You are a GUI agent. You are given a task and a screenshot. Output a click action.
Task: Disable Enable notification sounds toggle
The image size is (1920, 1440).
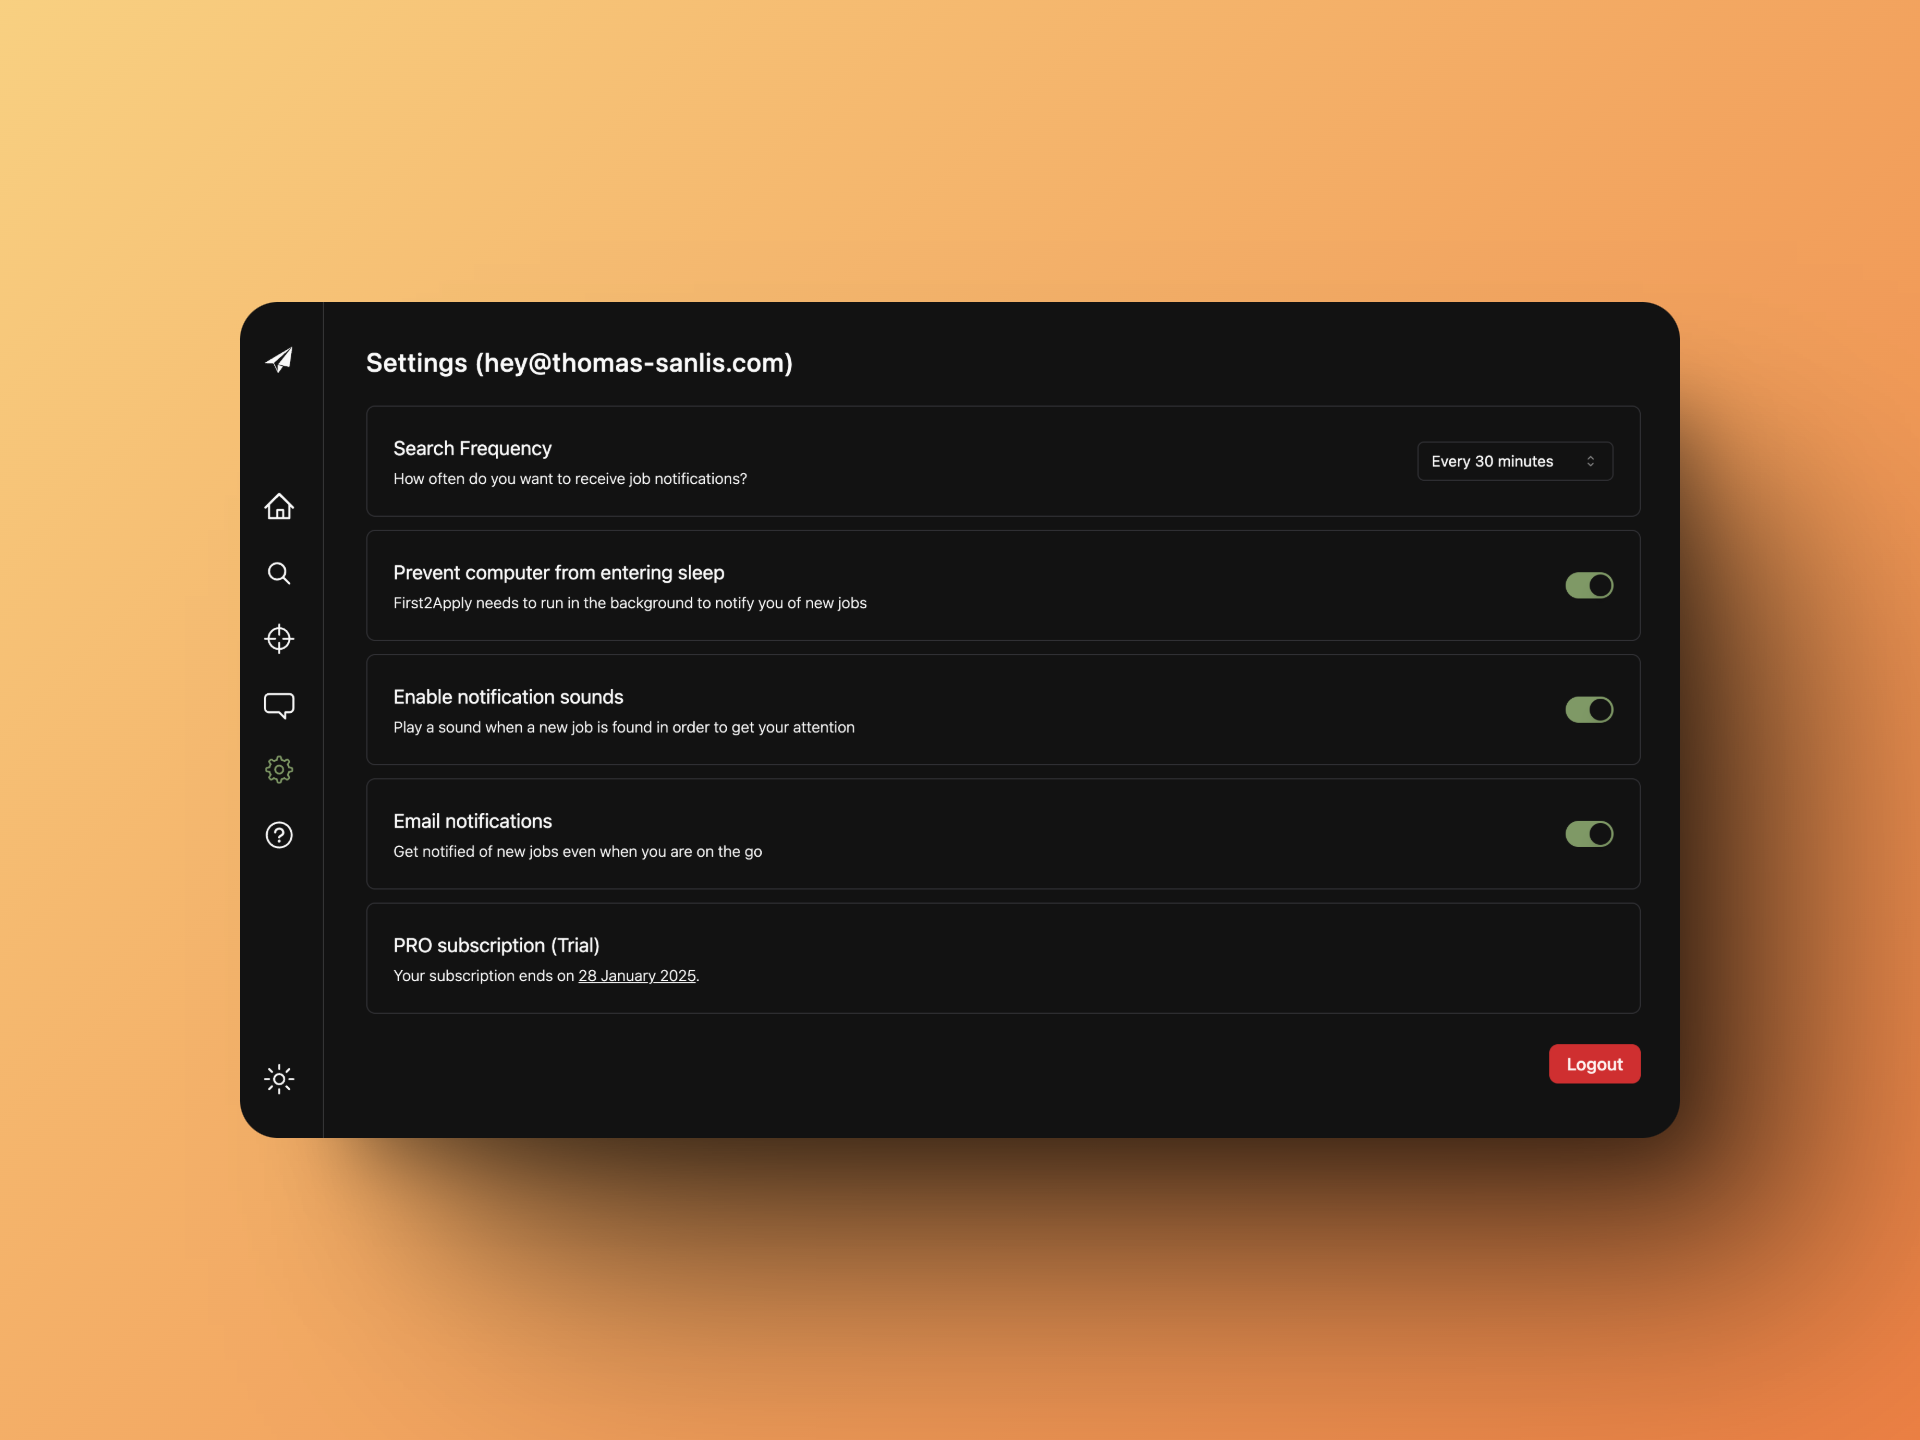pos(1589,709)
